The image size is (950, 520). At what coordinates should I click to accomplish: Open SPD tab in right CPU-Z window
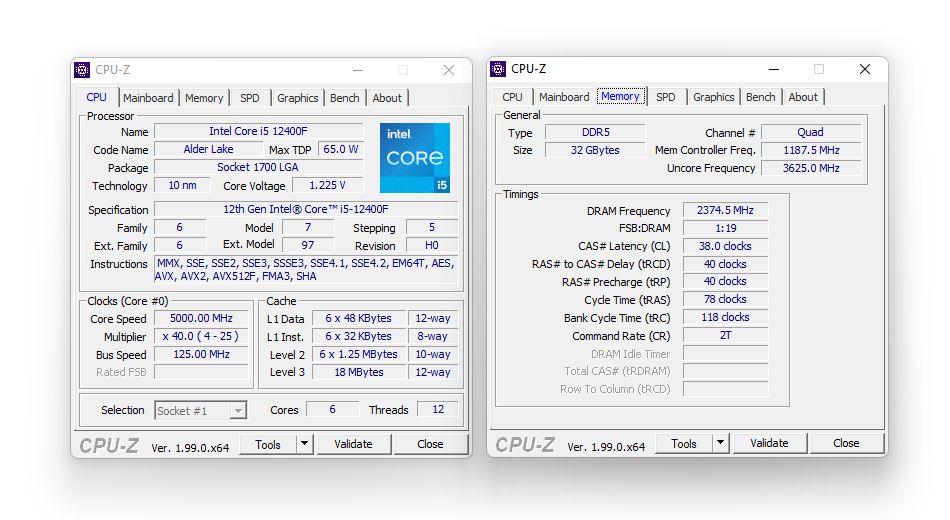point(665,97)
